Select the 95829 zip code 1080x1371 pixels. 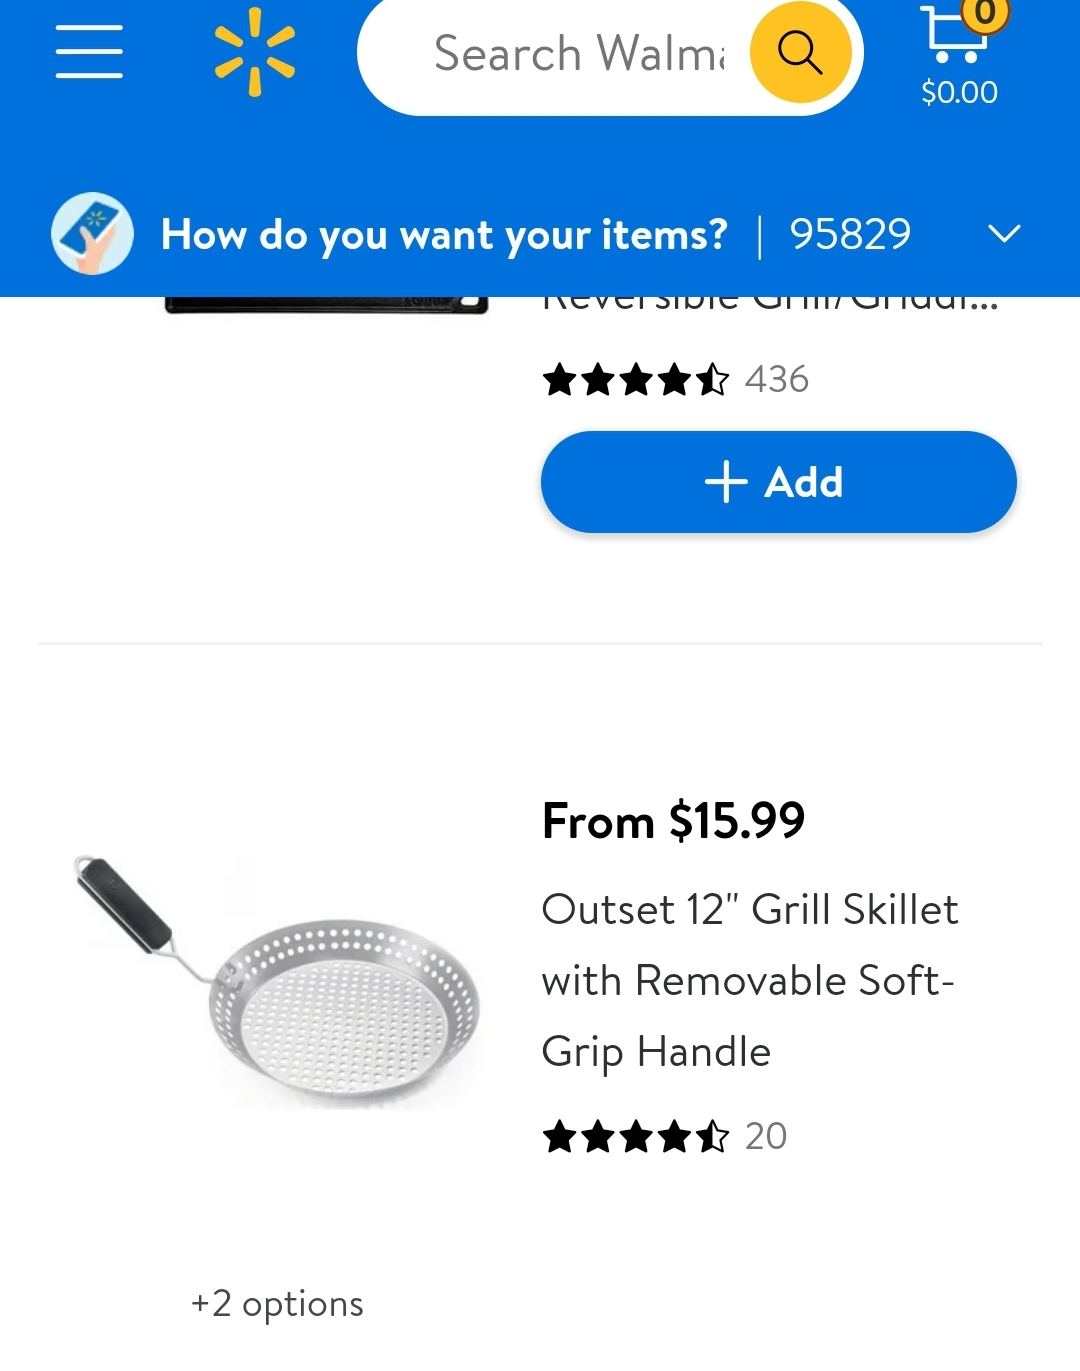(850, 235)
